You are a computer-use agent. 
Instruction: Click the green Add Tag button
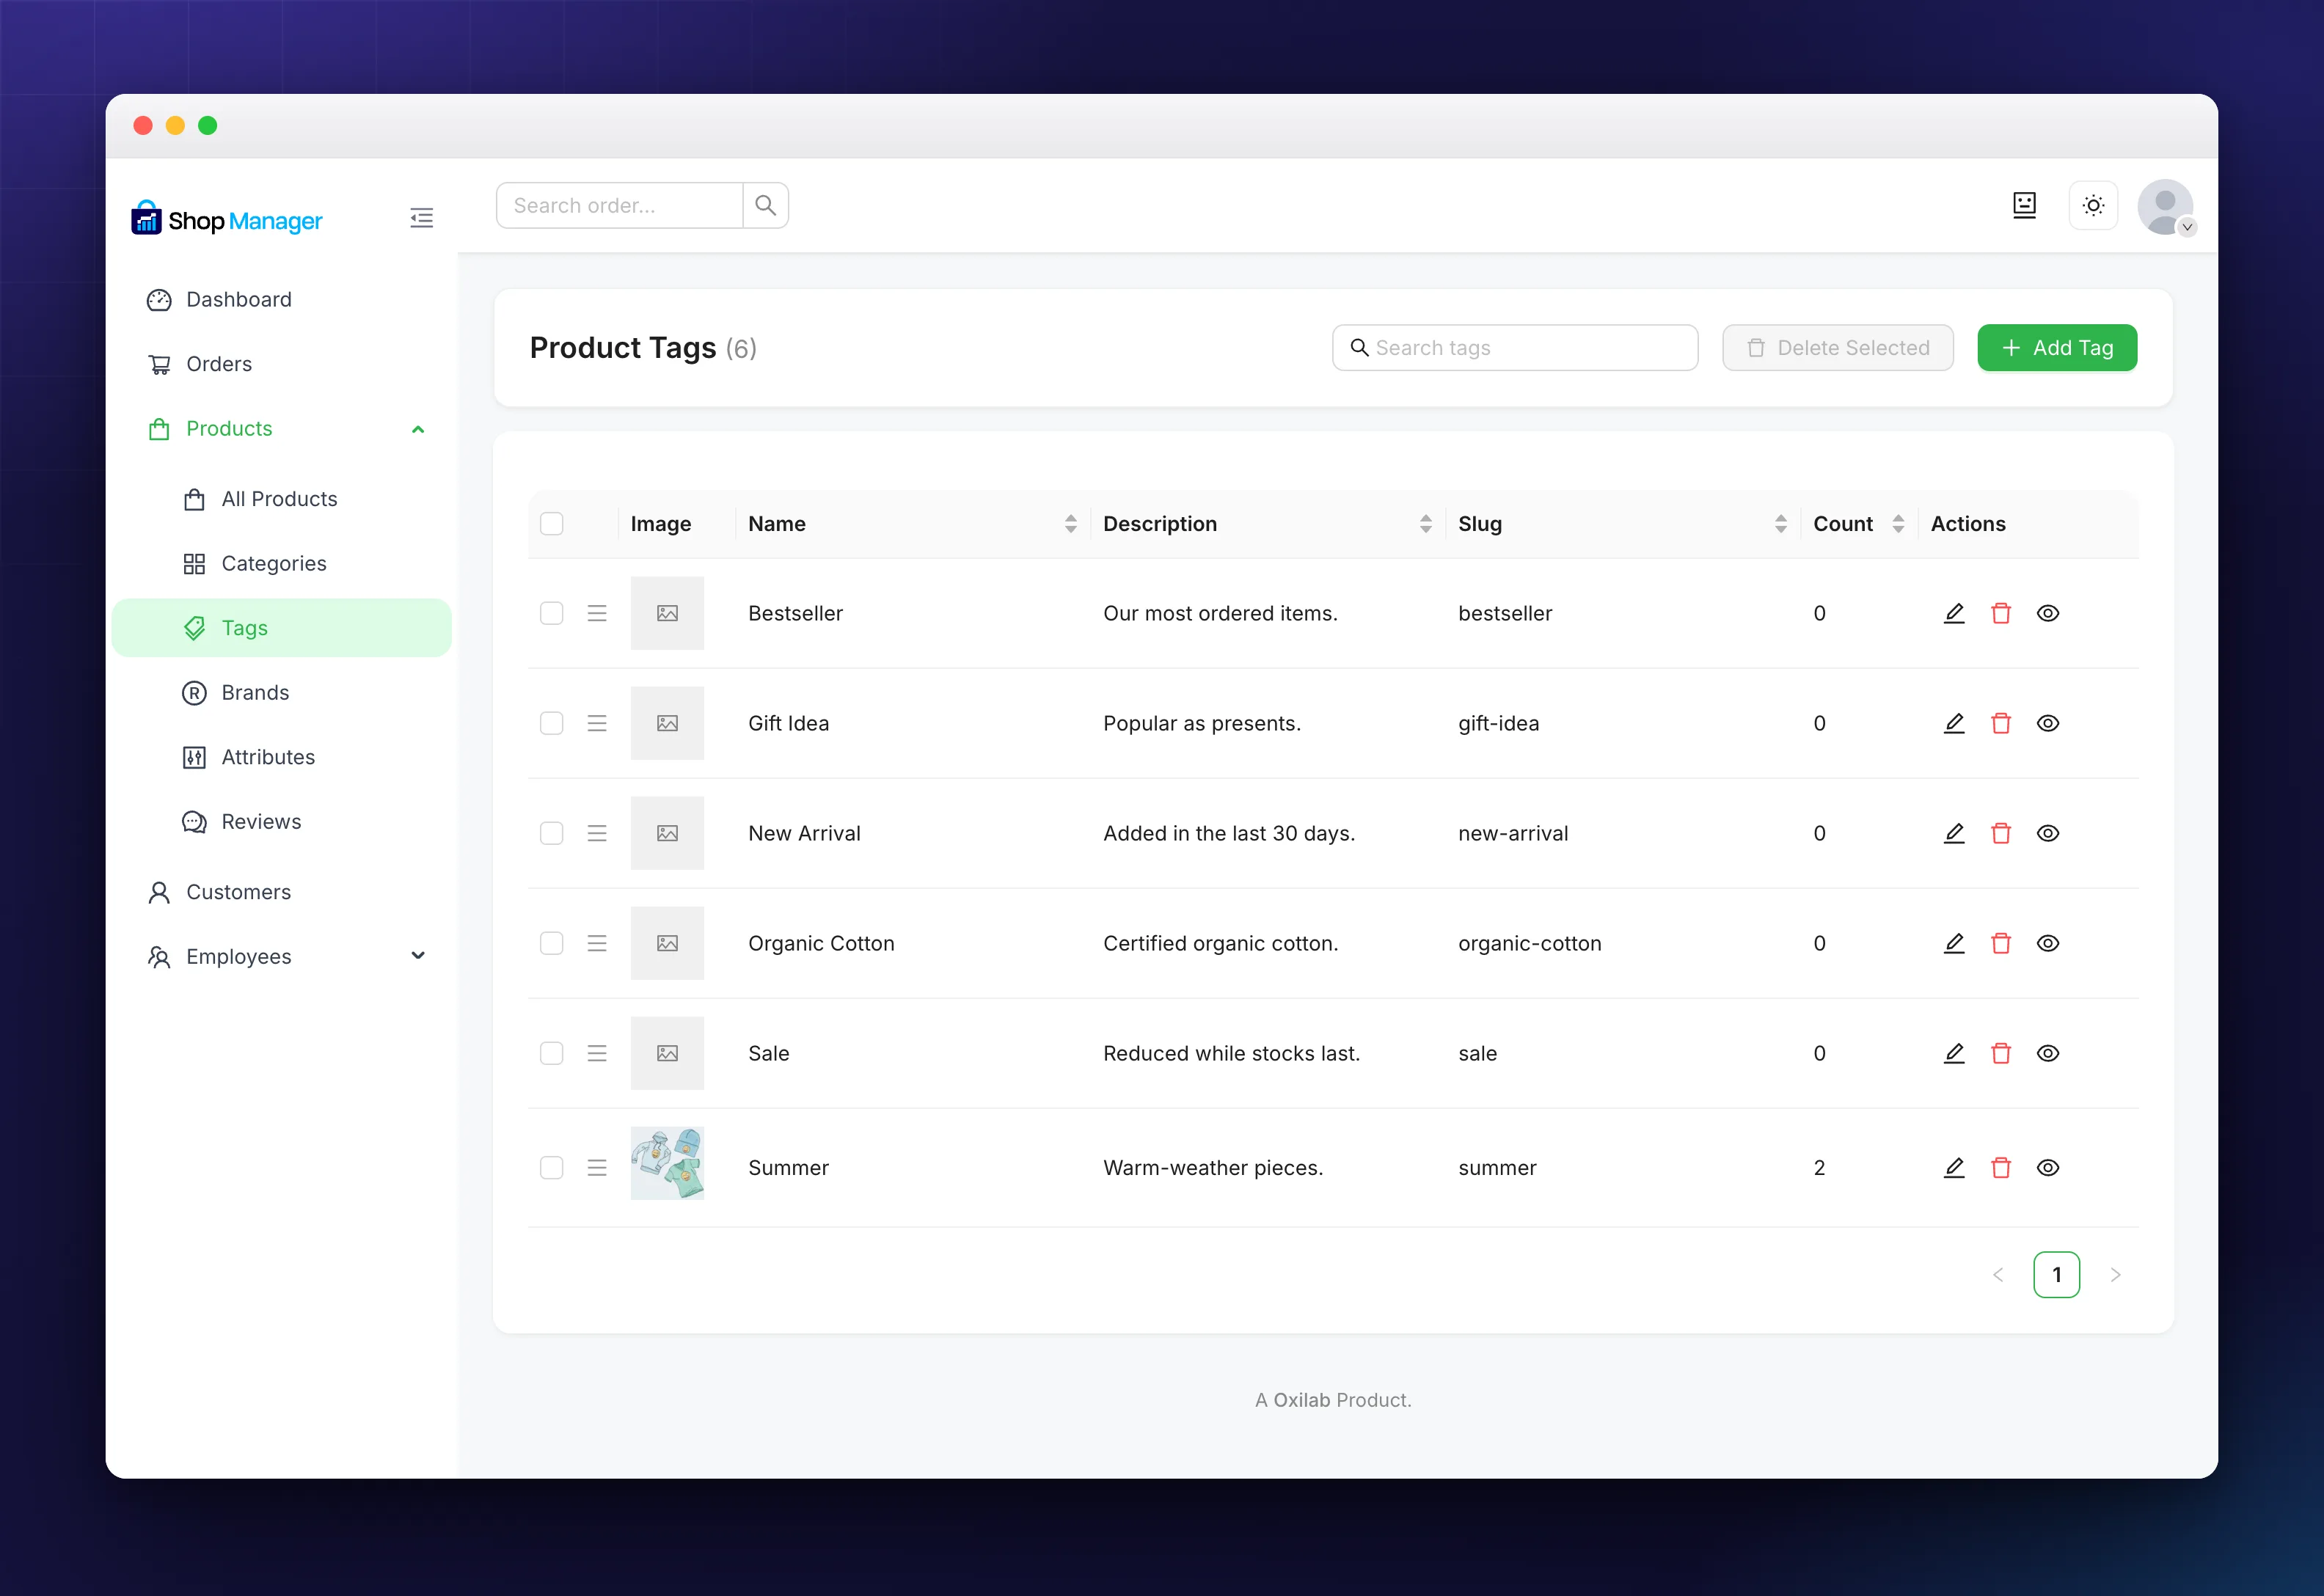pyautogui.click(x=2057, y=348)
